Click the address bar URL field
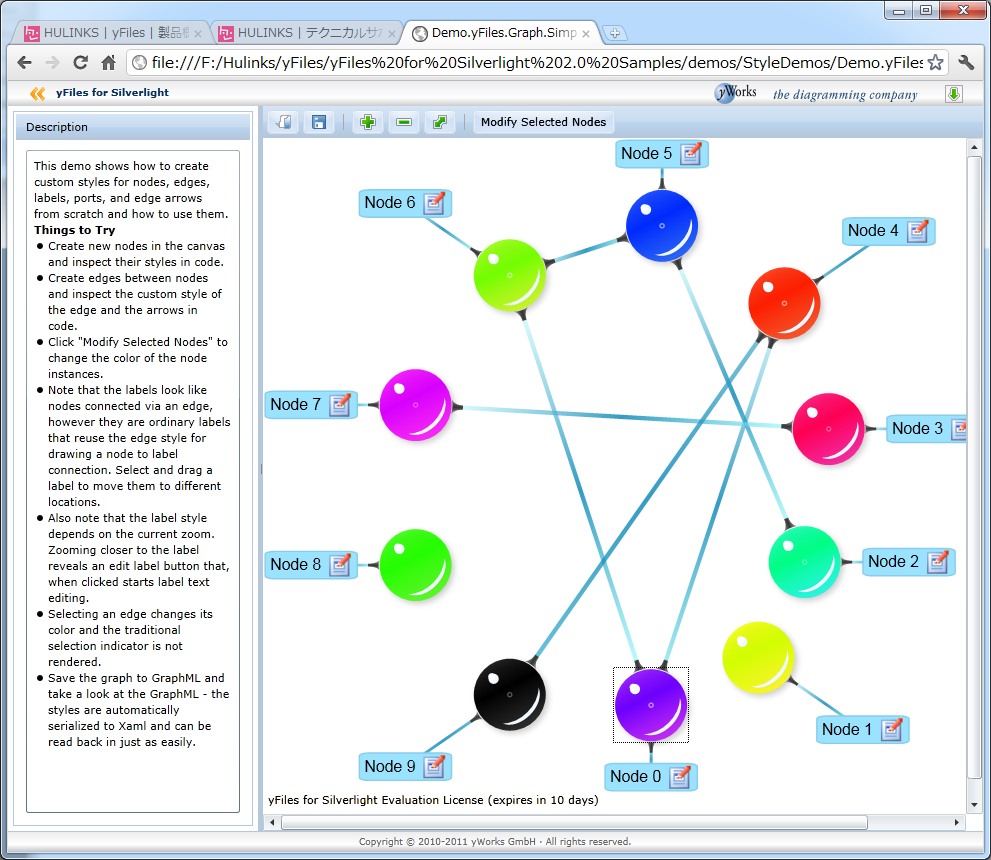Viewport: 991px width, 860px height. tap(536, 63)
